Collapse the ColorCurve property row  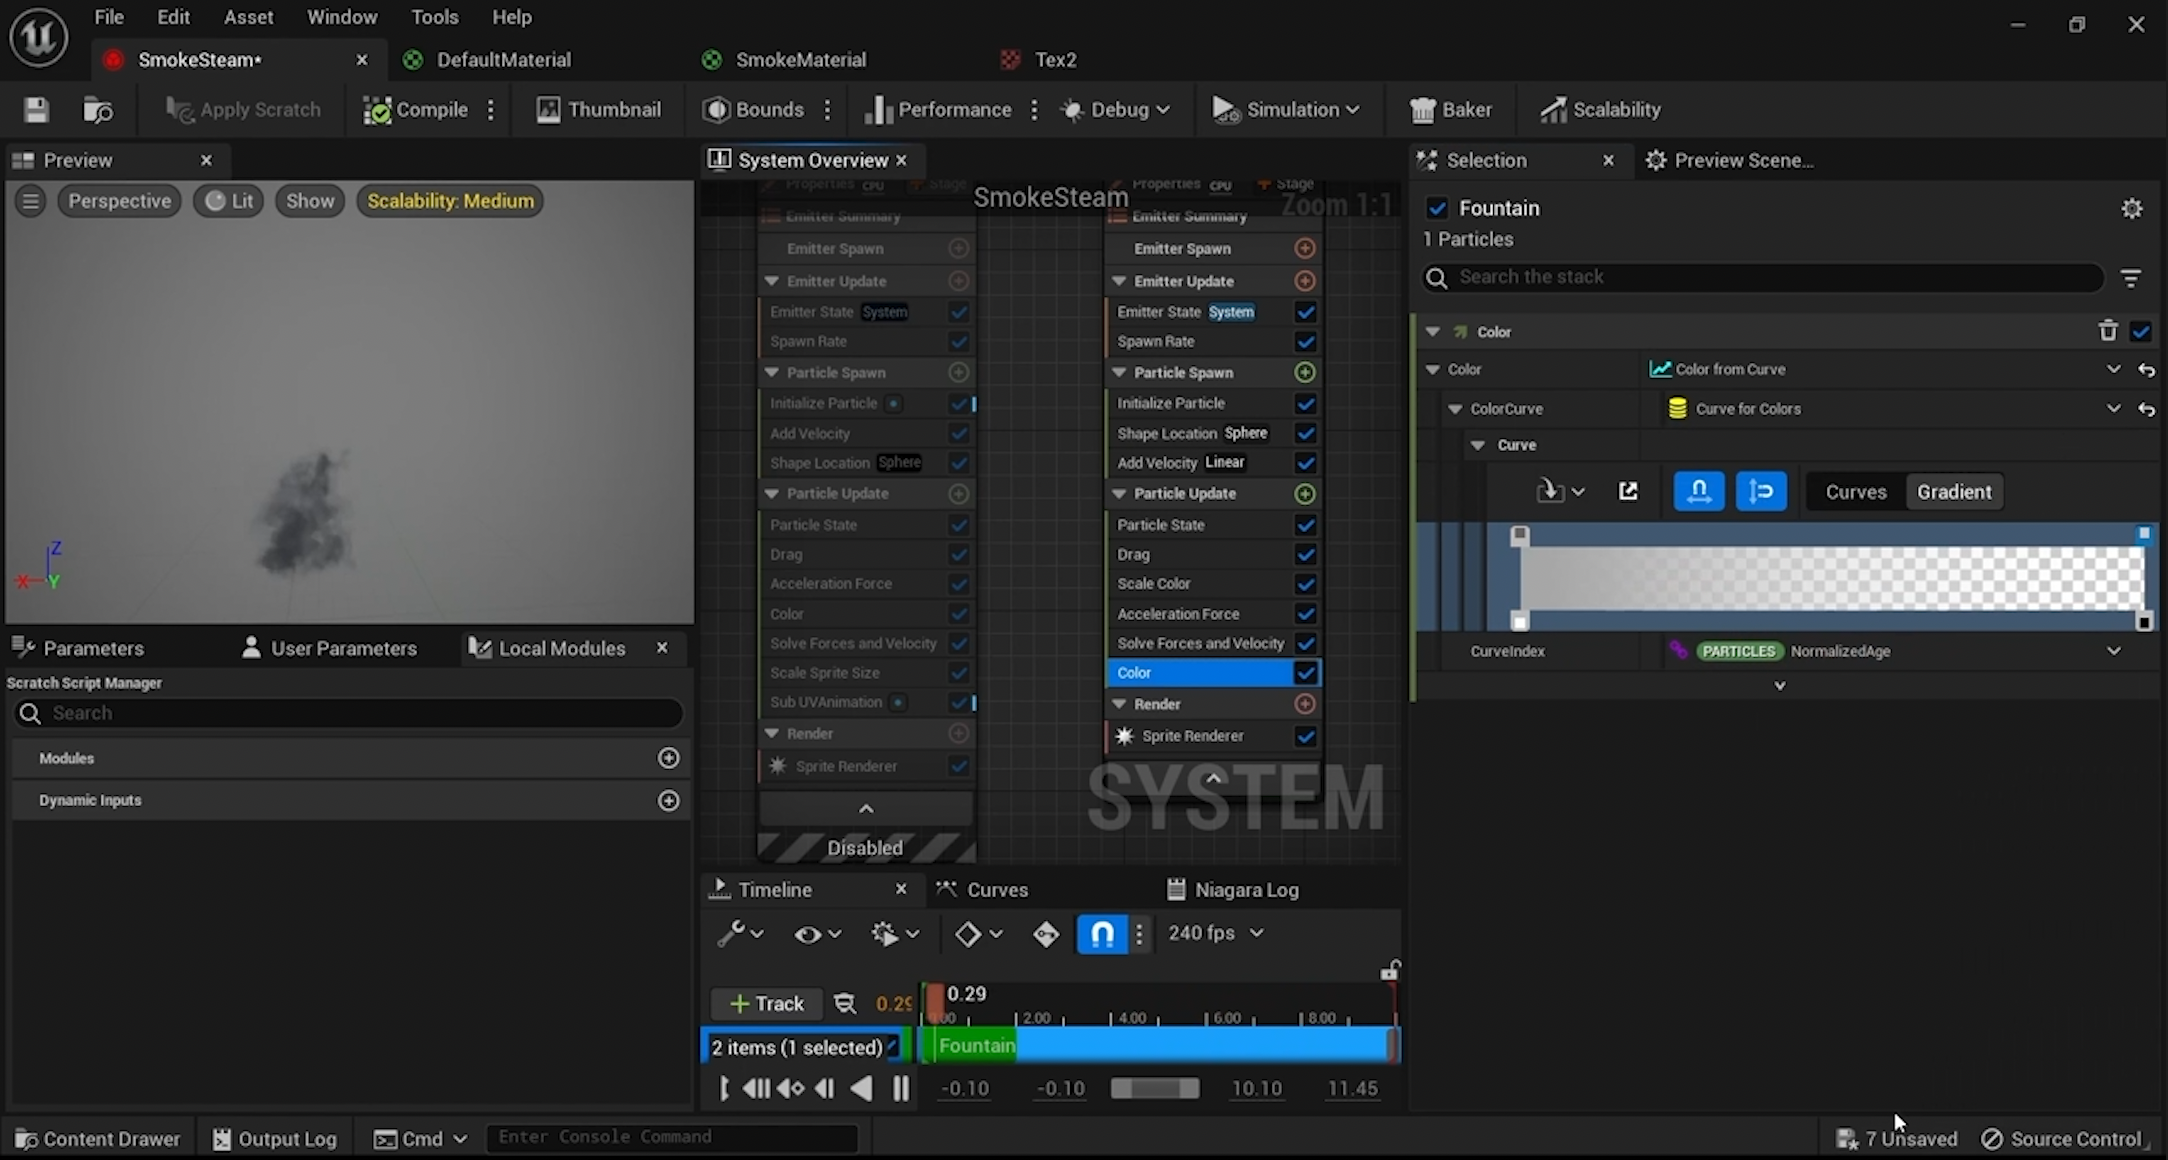point(1456,409)
